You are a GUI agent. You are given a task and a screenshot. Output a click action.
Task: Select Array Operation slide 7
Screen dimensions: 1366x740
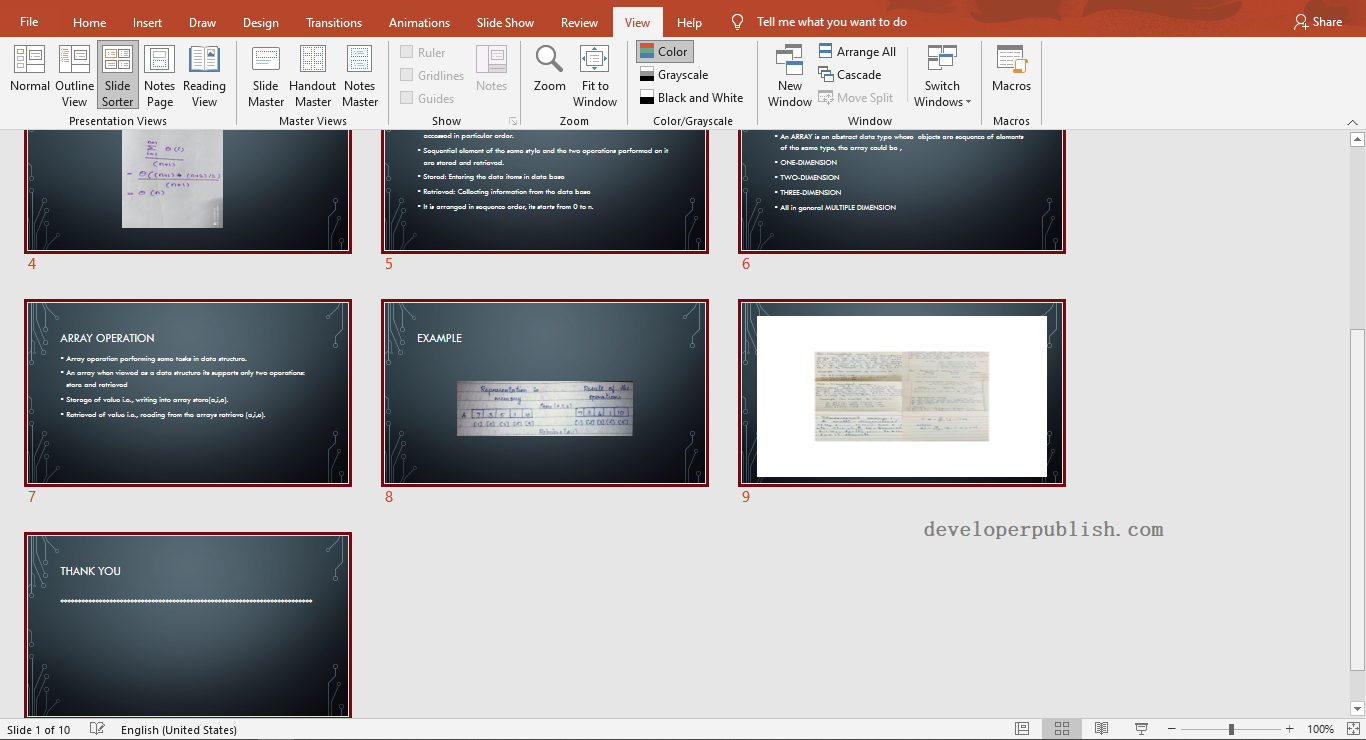188,393
